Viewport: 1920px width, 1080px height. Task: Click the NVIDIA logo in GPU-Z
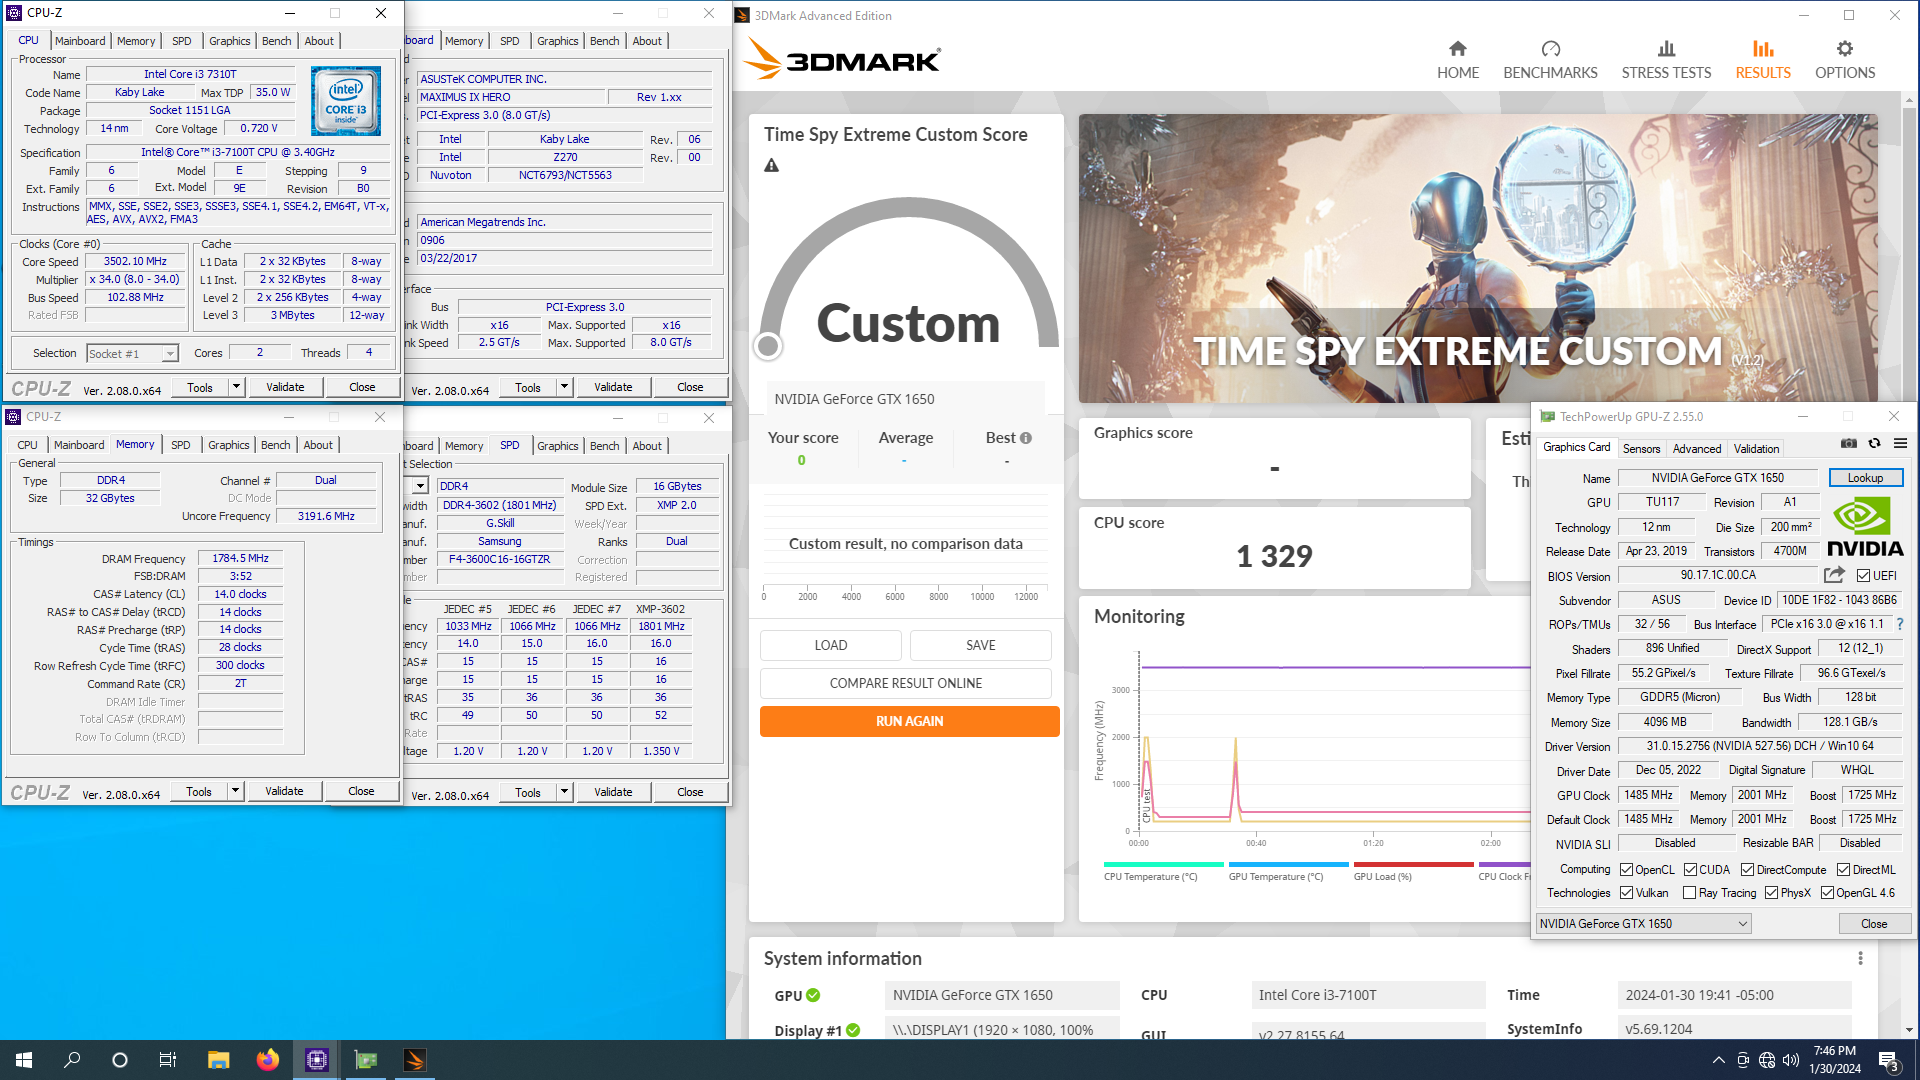click(1865, 527)
